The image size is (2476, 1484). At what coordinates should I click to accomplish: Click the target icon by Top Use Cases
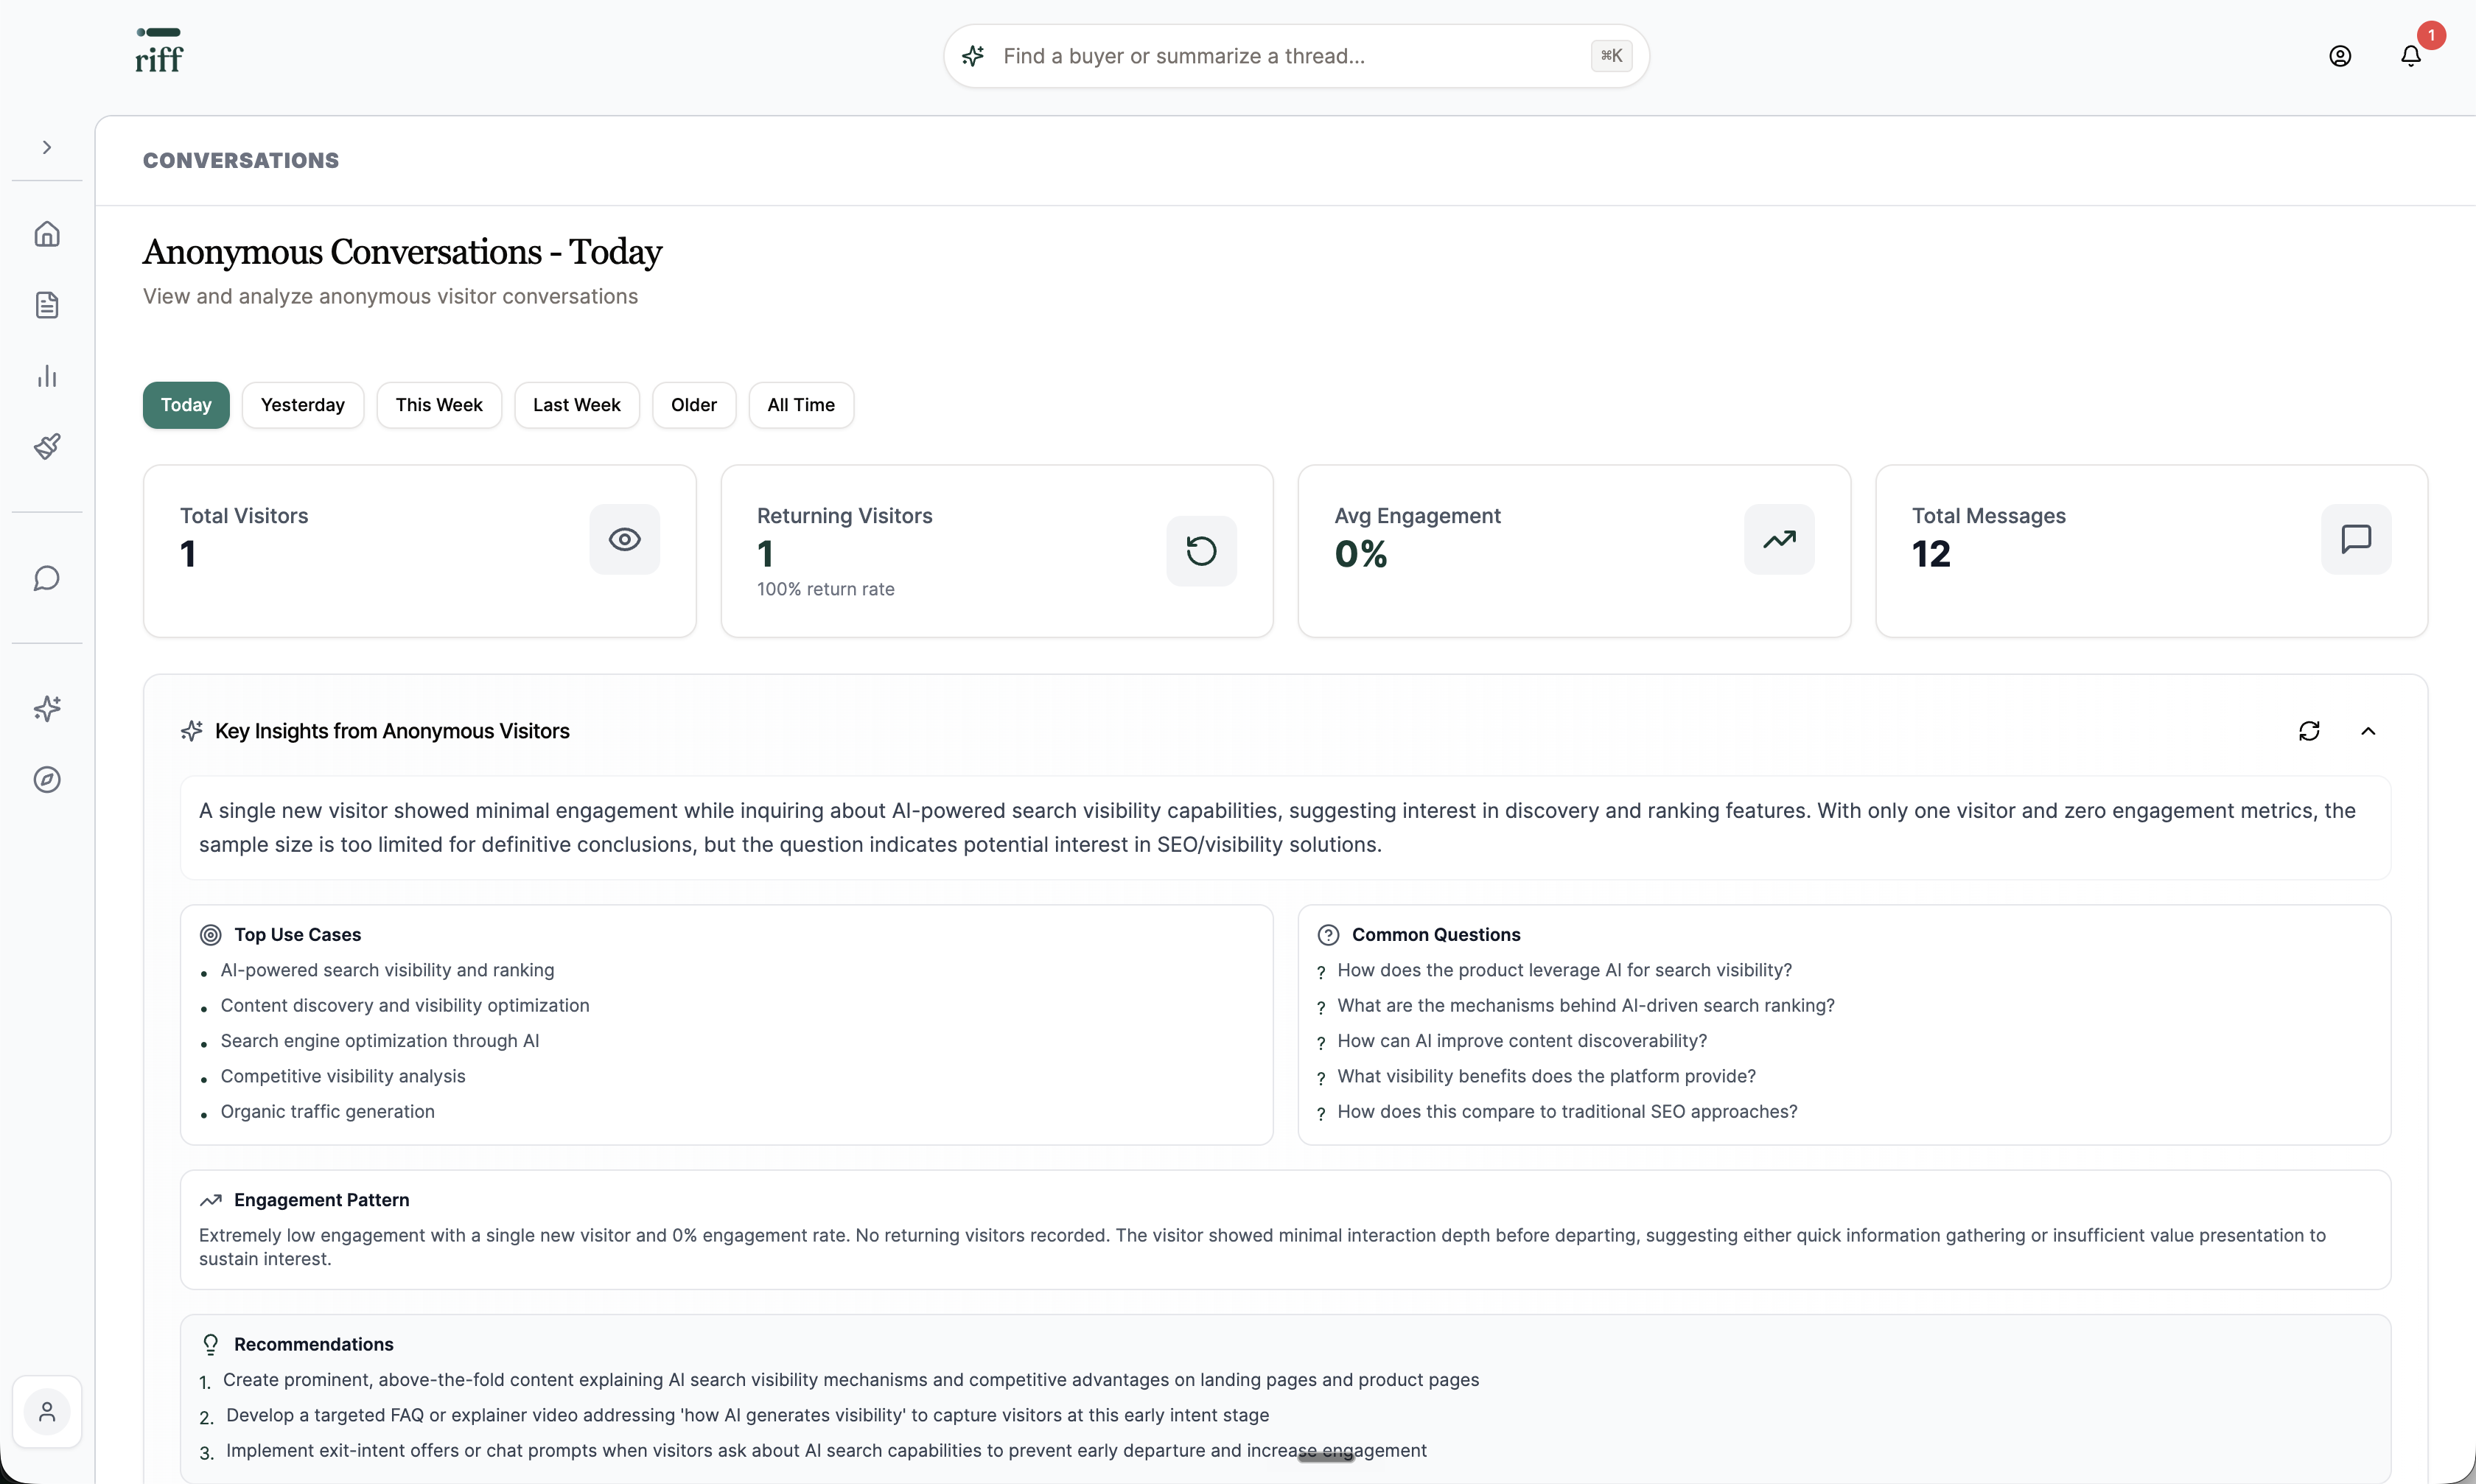(x=211, y=935)
